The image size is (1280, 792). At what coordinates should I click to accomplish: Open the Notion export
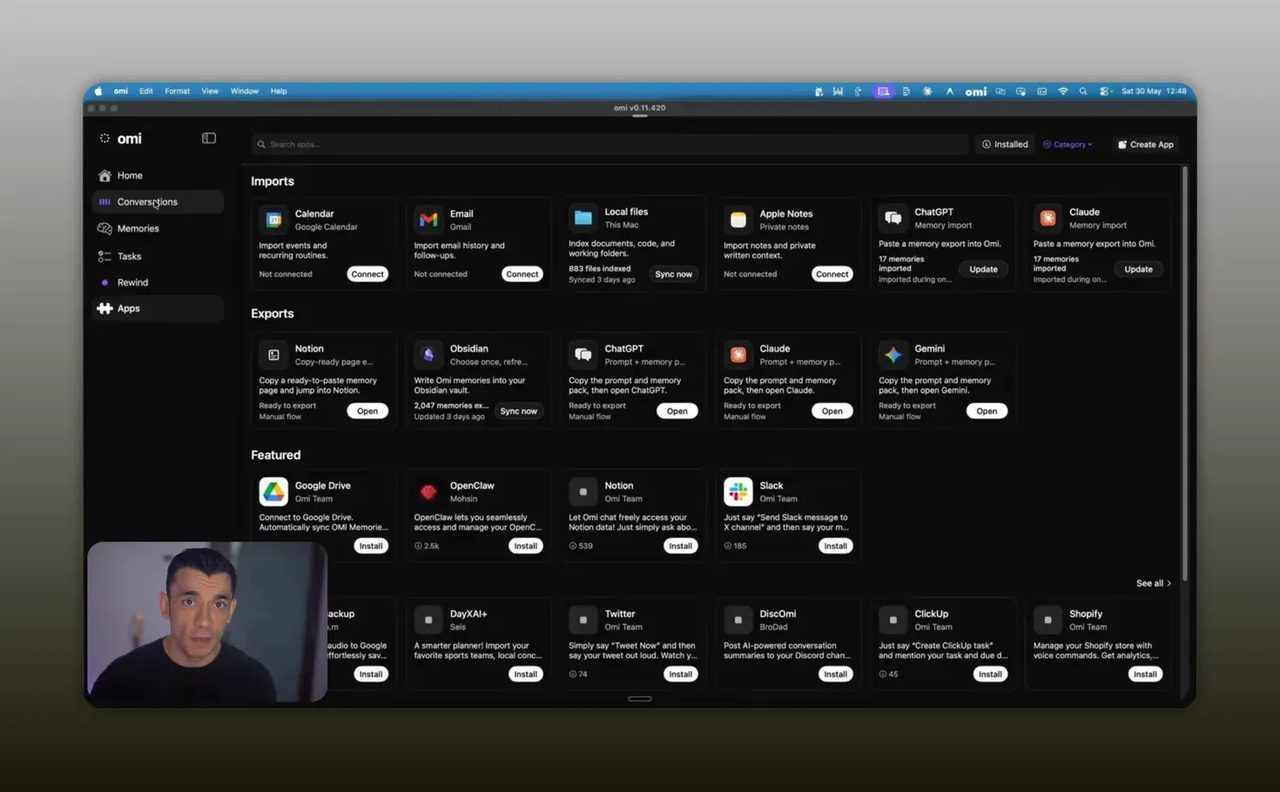tap(367, 411)
